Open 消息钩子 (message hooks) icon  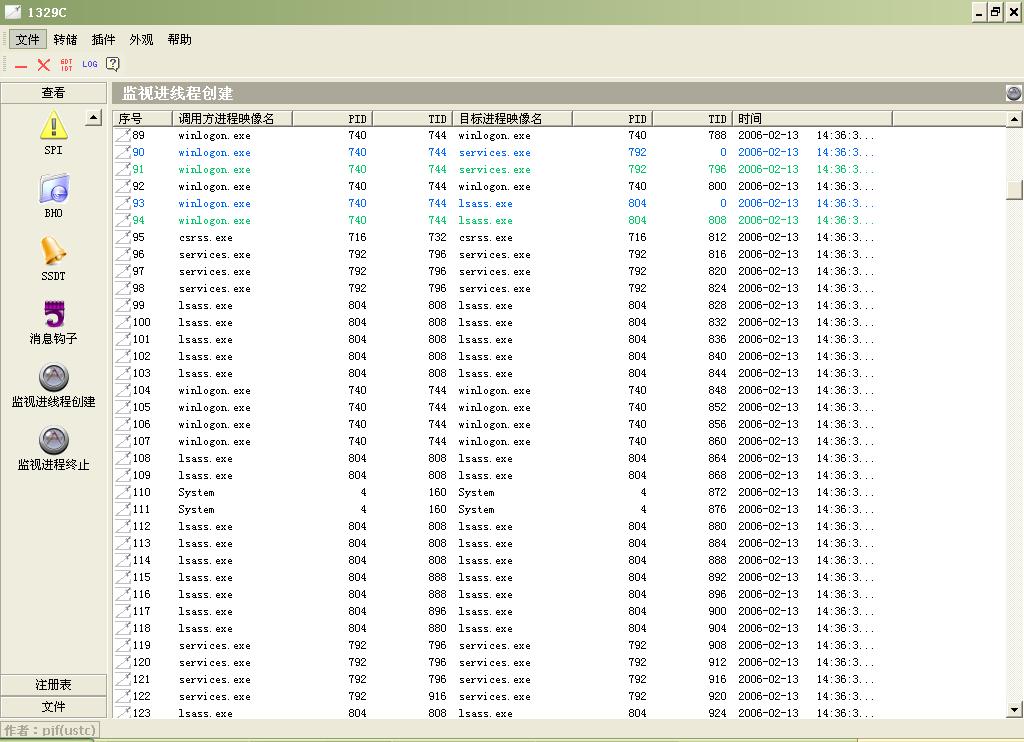[53, 314]
